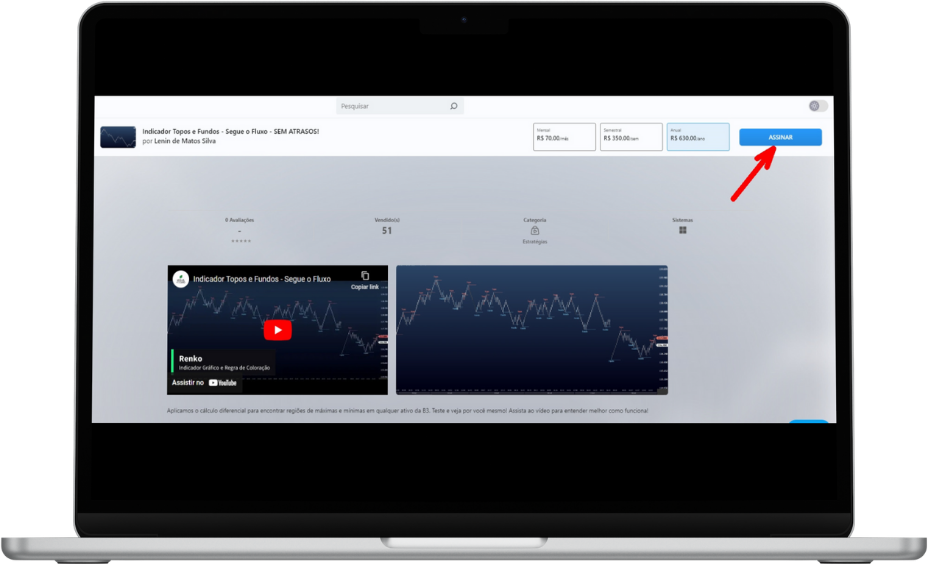
Task: Click the blue ASSINAR button
Action: point(780,137)
